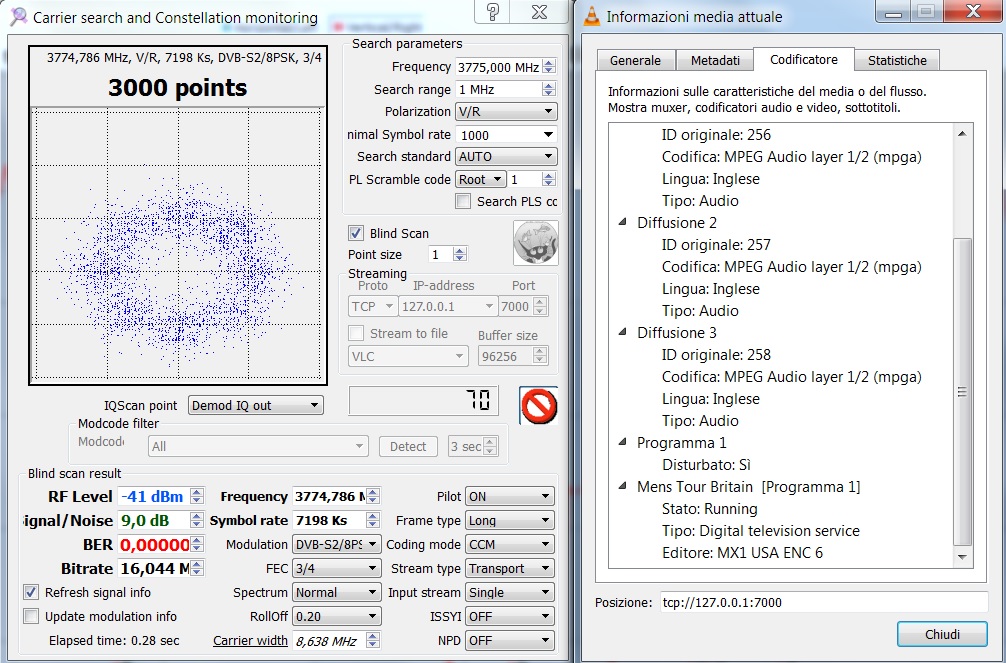Click the Detect modcode button
The image size is (1006, 663).
coord(408,446)
